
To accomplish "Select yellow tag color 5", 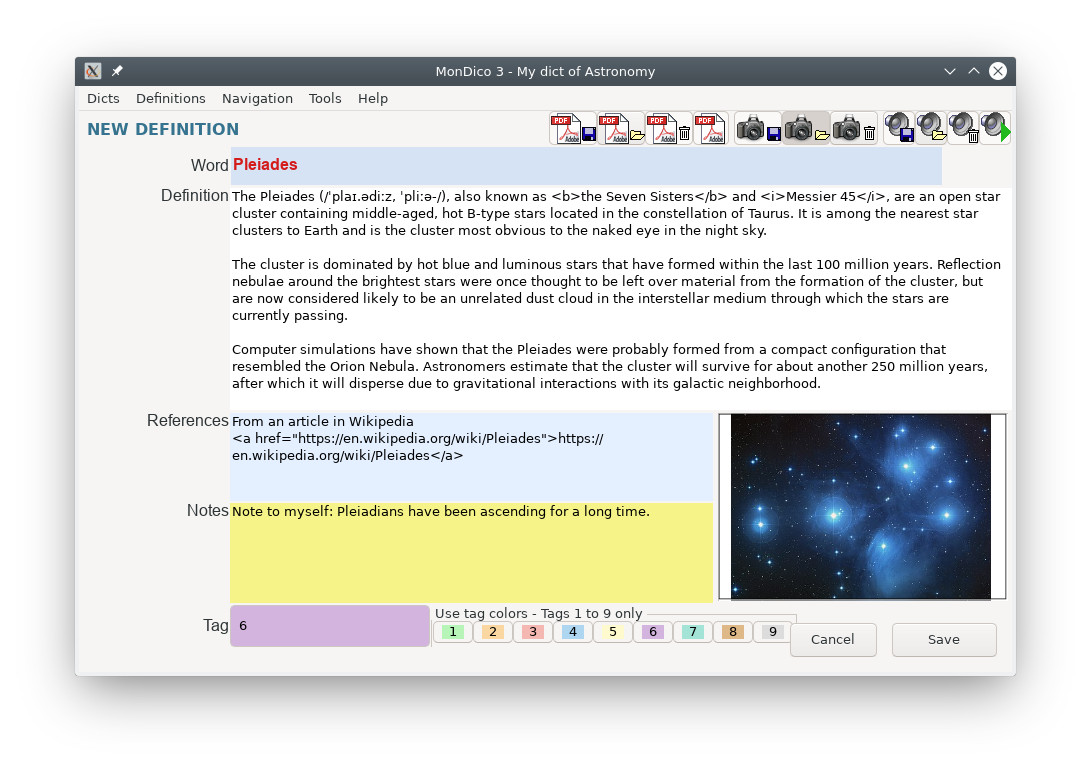I will pyautogui.click(x=613, y=632).
